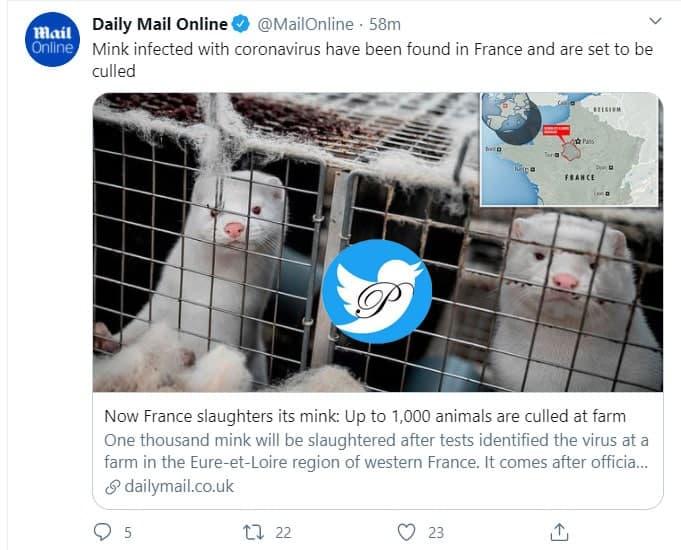This screenshot has height=550, width=681.
Task: Click the France map inset
Action: 571,150
